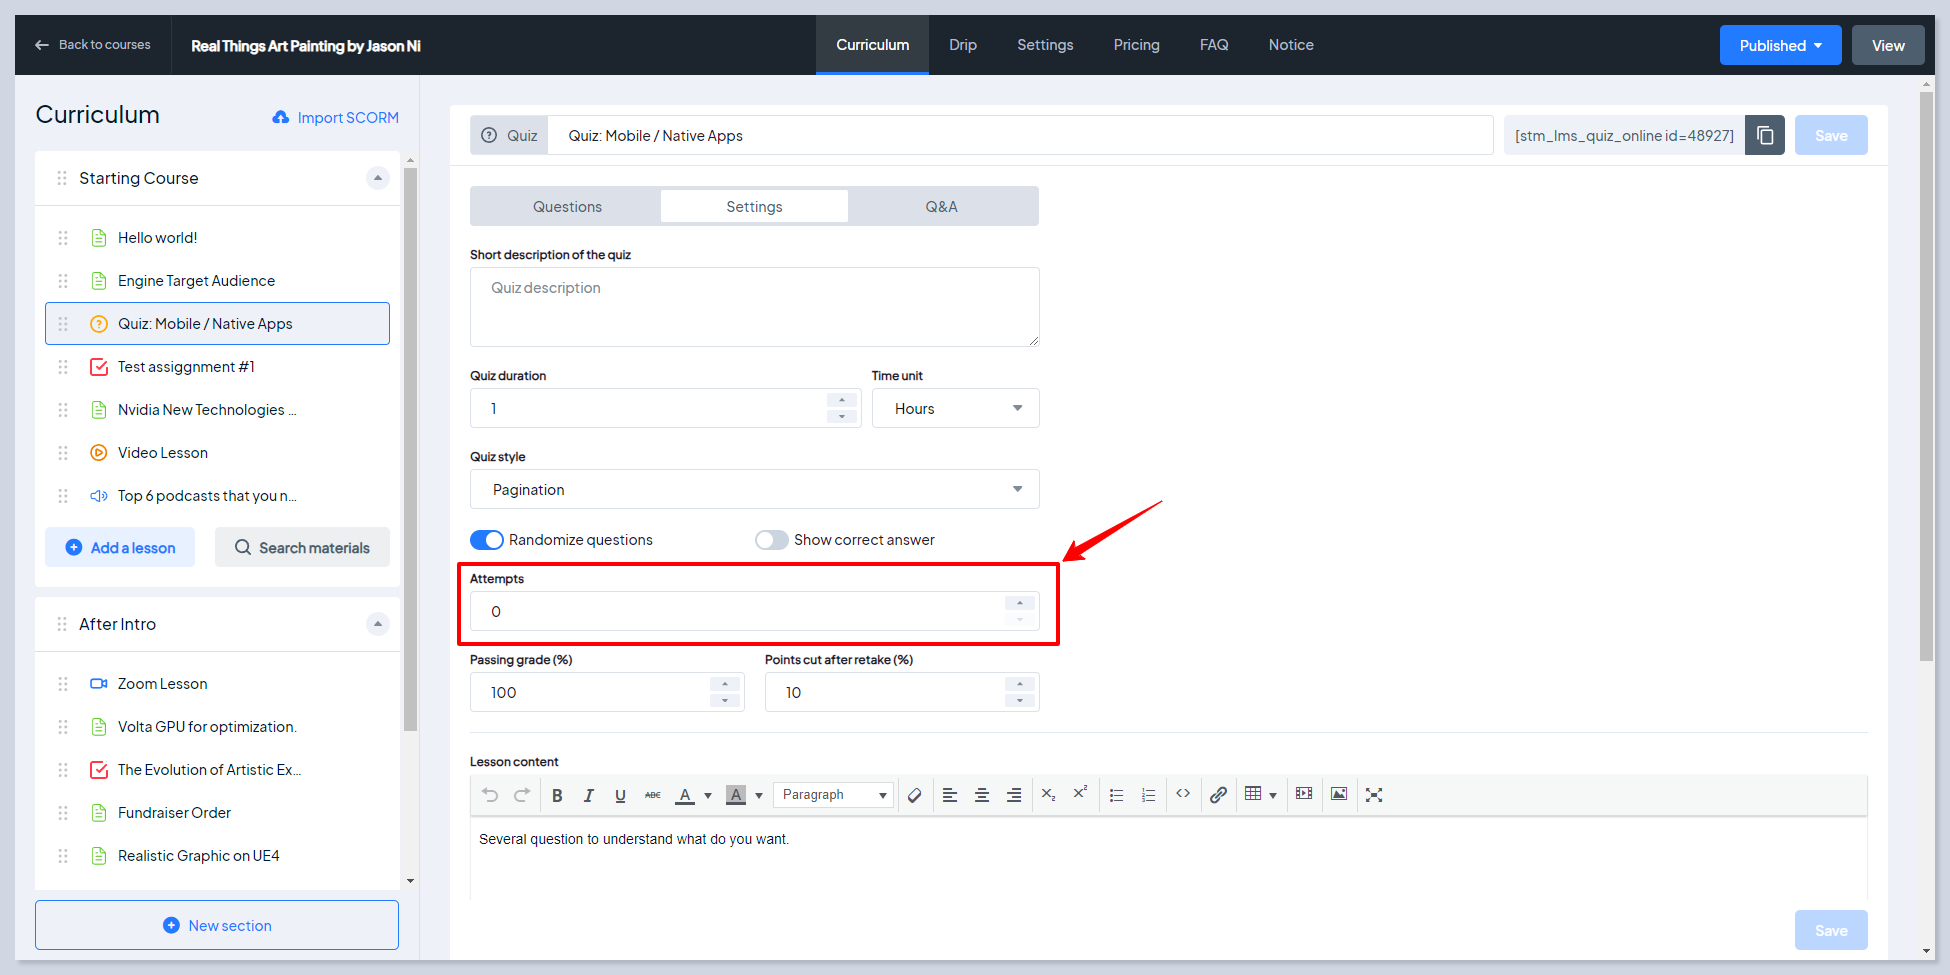Click the insert image icon
Viewport: 1950px width, 975px height.
tap(1339, 794)
